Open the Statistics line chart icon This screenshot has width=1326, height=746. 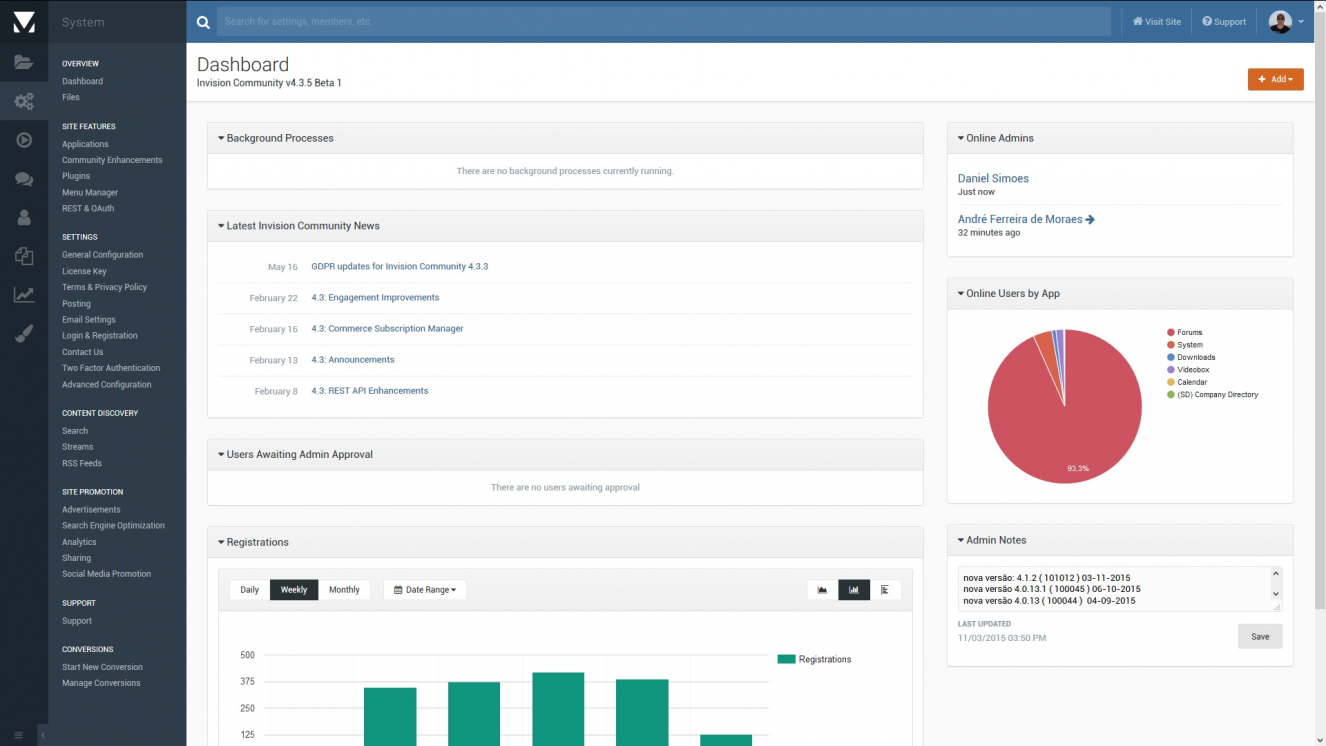pos(24,295)
